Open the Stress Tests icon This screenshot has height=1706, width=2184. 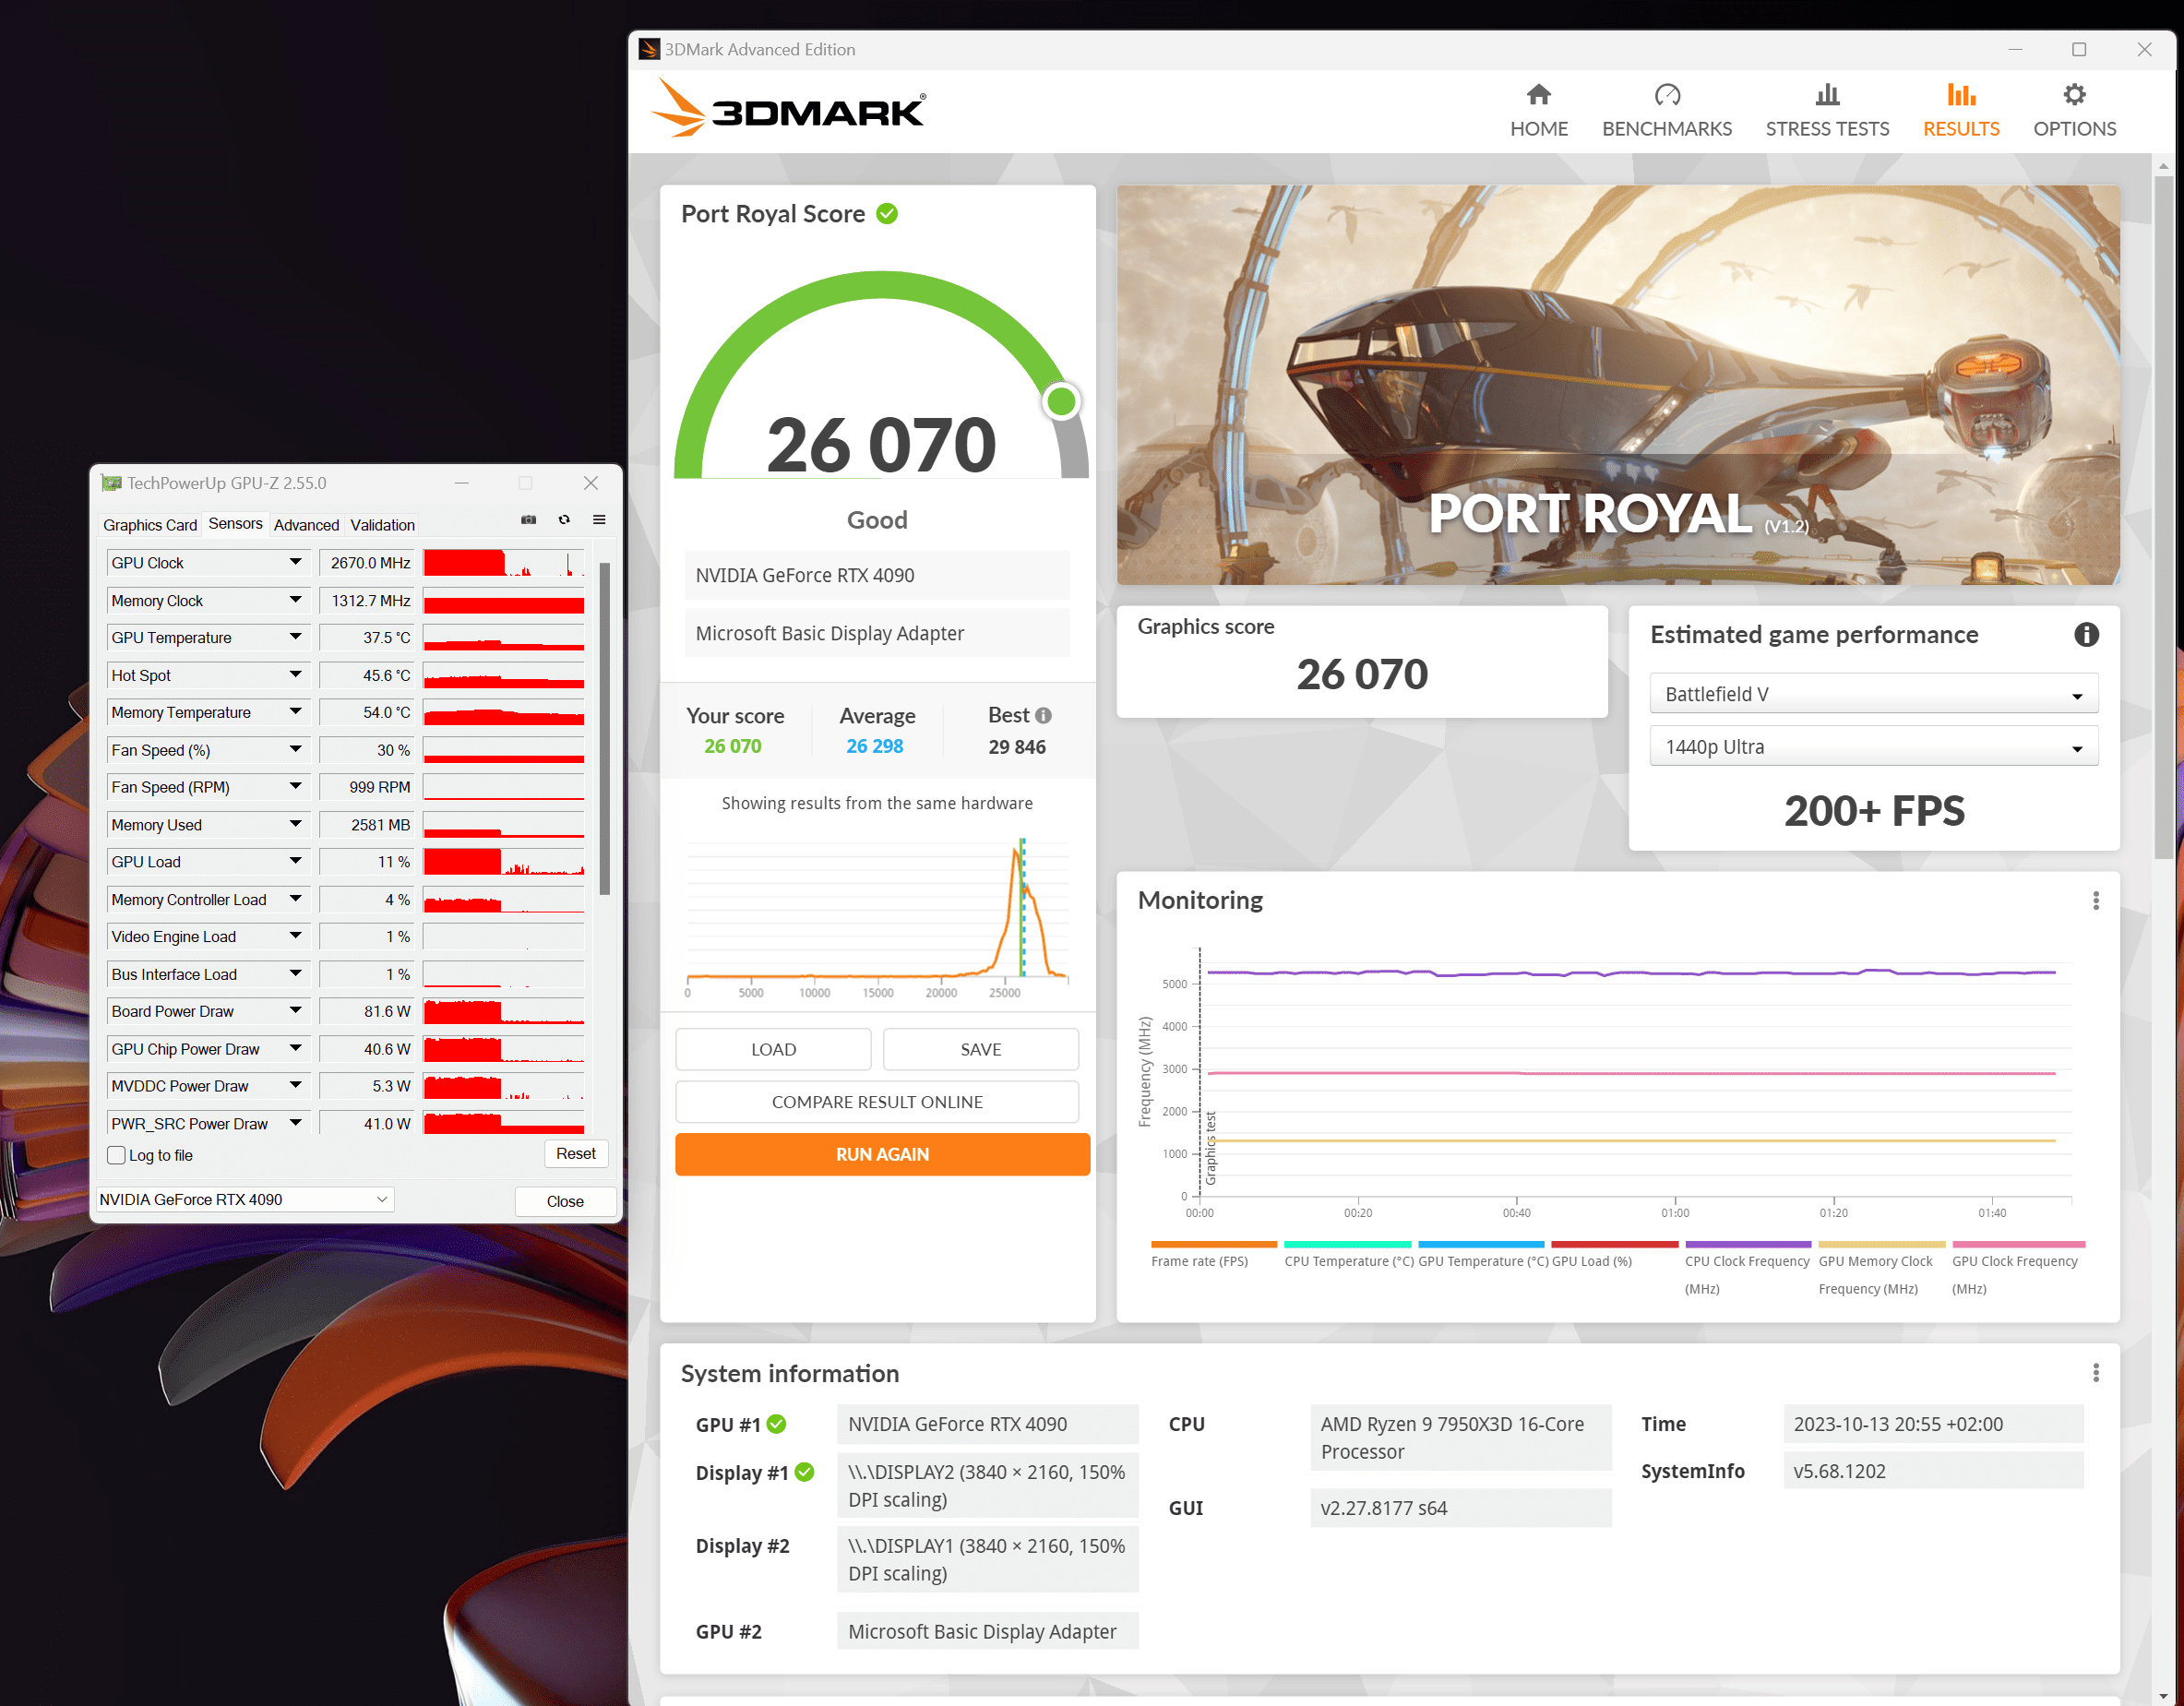pyautogui.click(x=1826, y=95)
